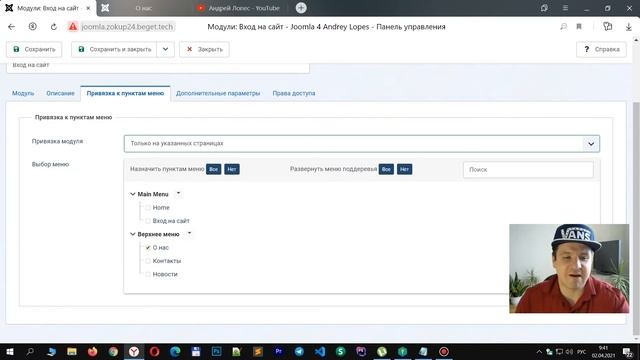Collapse the Верхнее меню tree chevron
Viewport: 640px width, 360px height.
coord(133,234)
